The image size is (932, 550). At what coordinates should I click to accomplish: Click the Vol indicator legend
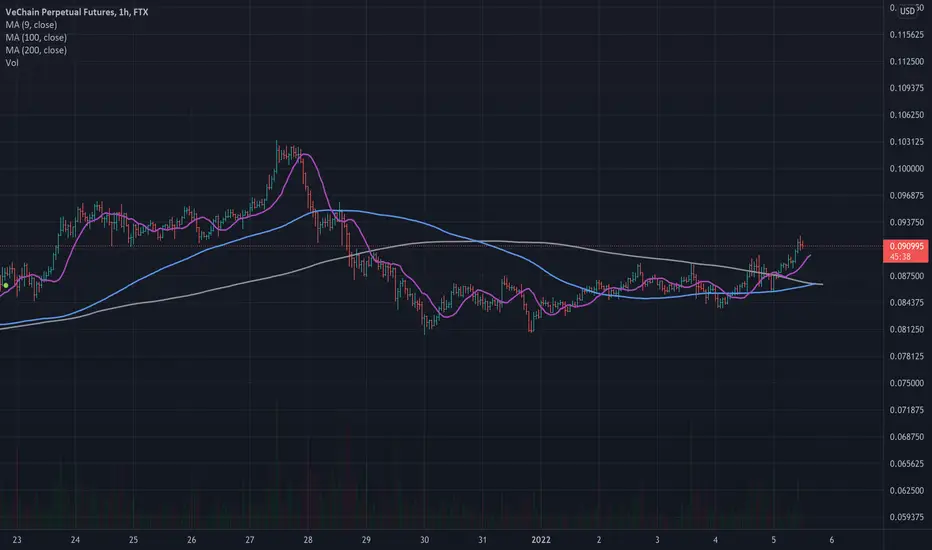pyautogui.click(x=12, y=62)
